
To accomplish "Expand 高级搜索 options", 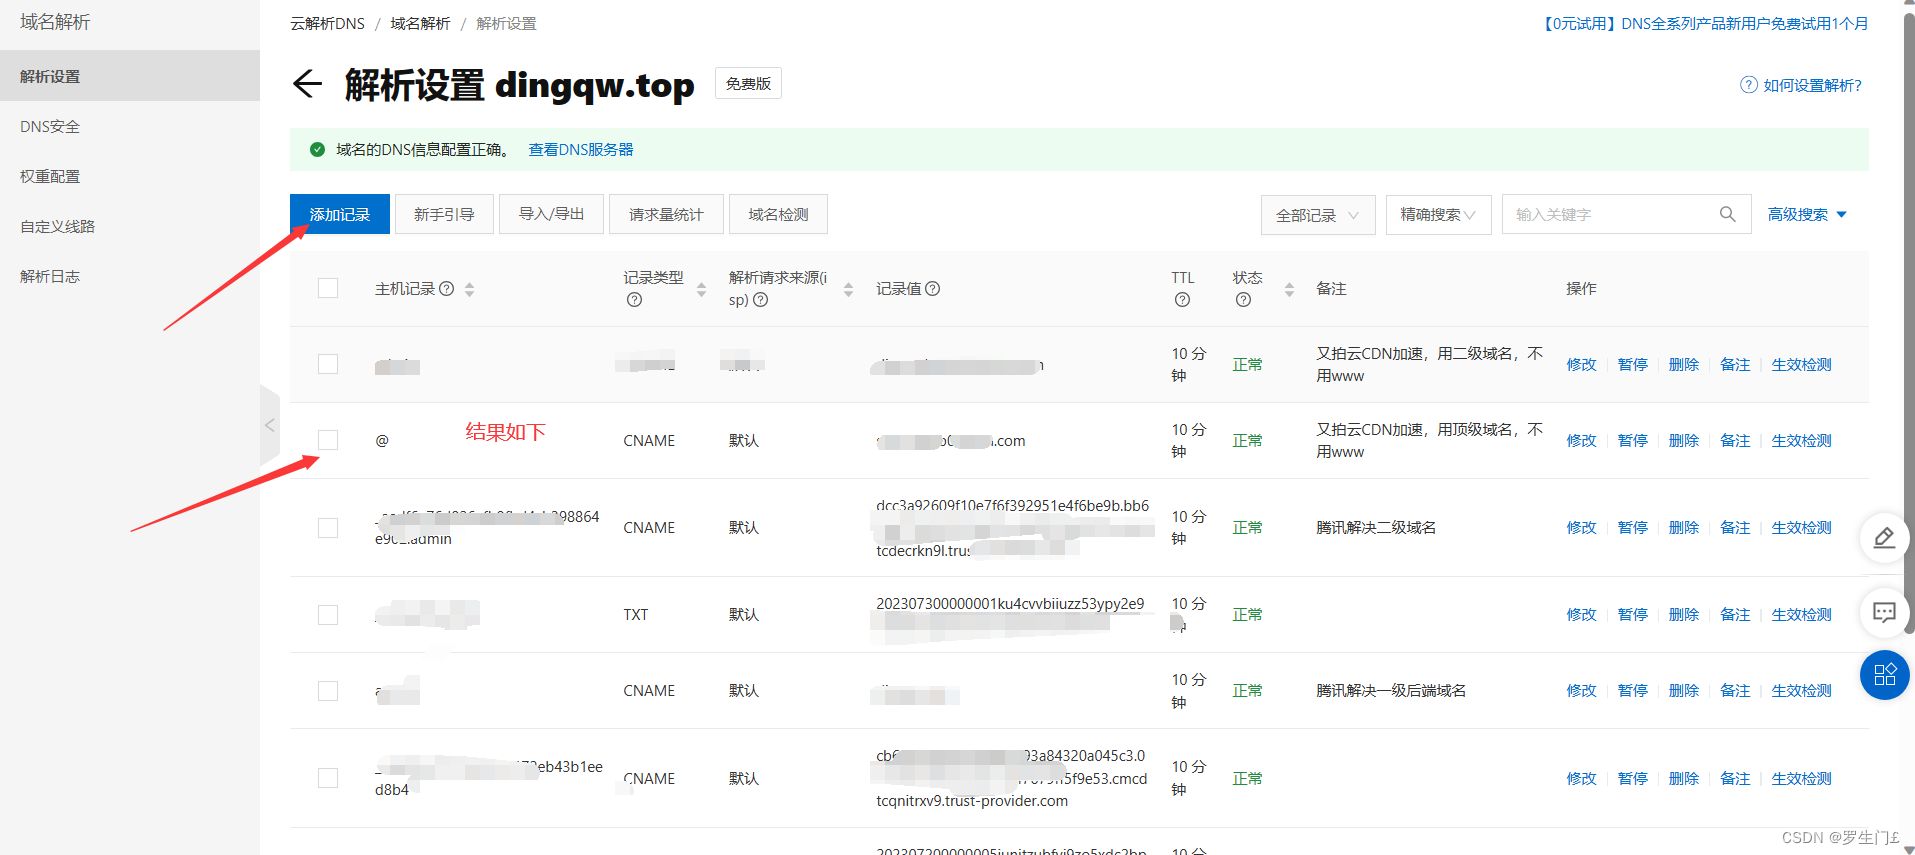I will tap(1807, 214).
